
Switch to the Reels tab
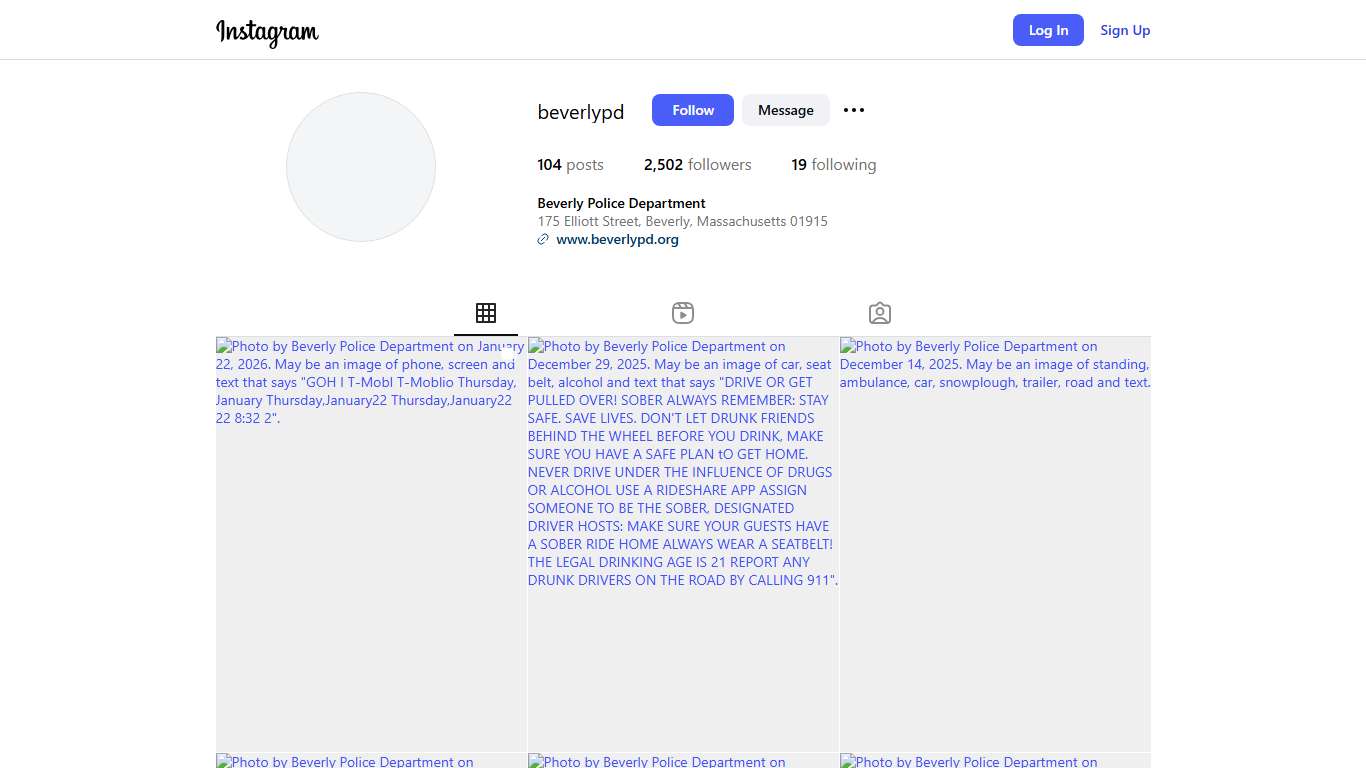click(x=683, y=313)
